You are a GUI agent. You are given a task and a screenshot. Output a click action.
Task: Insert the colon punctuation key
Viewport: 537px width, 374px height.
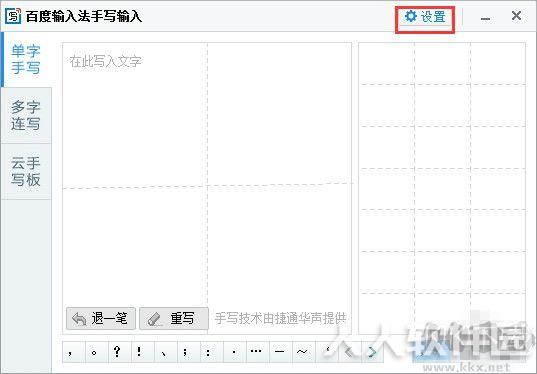click(x=211, y=352)
